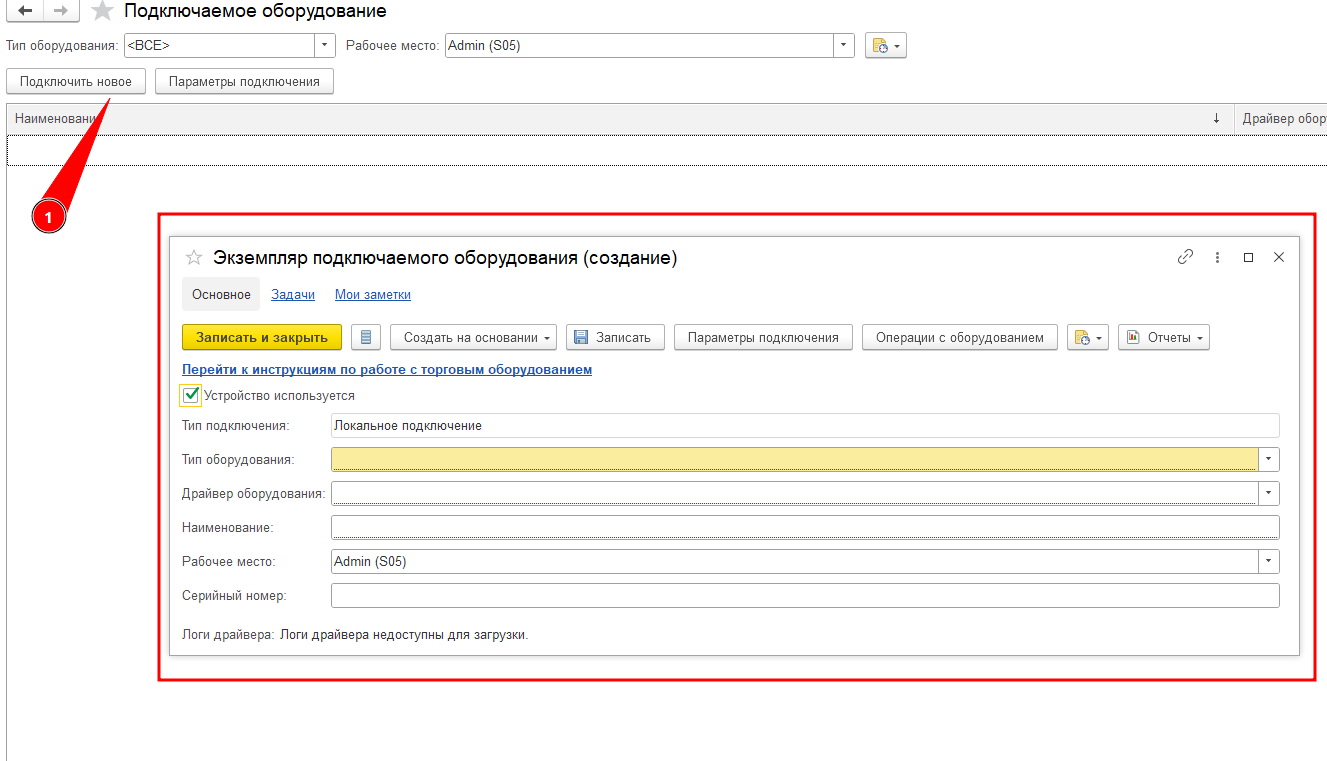Click Параметры подключения button in dialog
The width and height of the screenshot is (1327, 761).
coord(764,337)
